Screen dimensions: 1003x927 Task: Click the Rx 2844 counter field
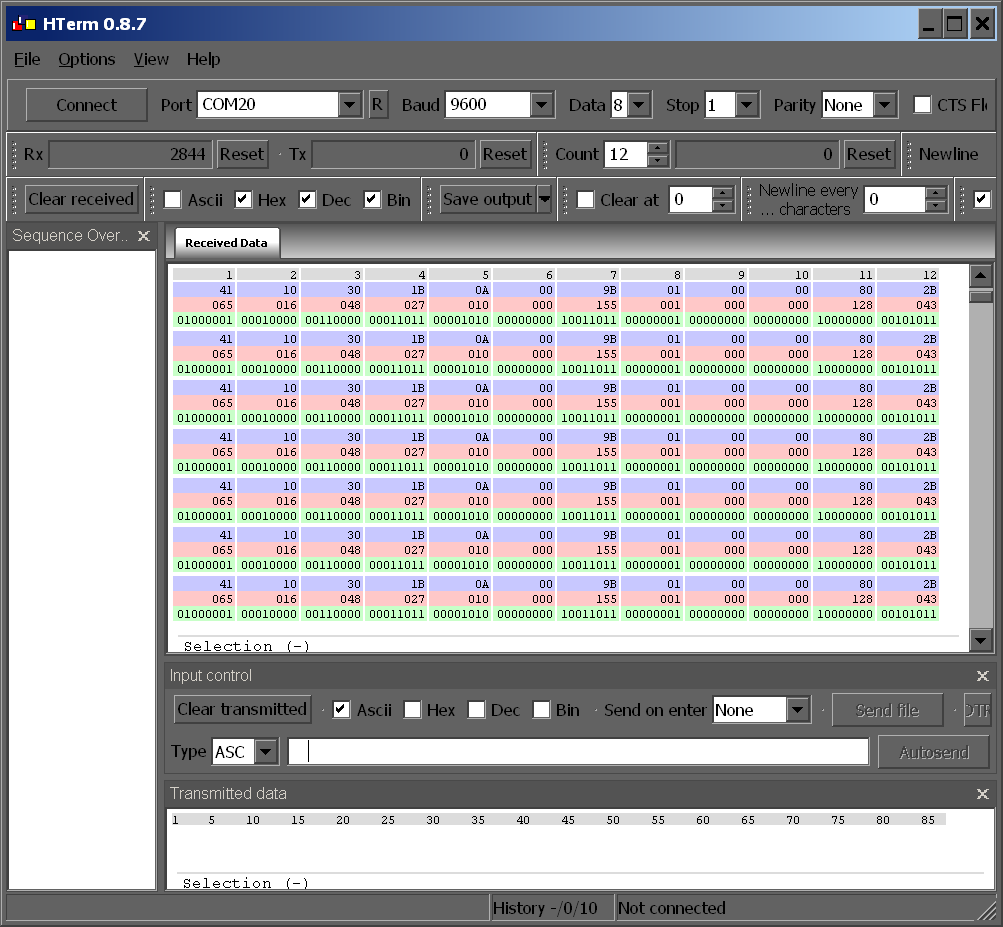(x=130, y=154)
